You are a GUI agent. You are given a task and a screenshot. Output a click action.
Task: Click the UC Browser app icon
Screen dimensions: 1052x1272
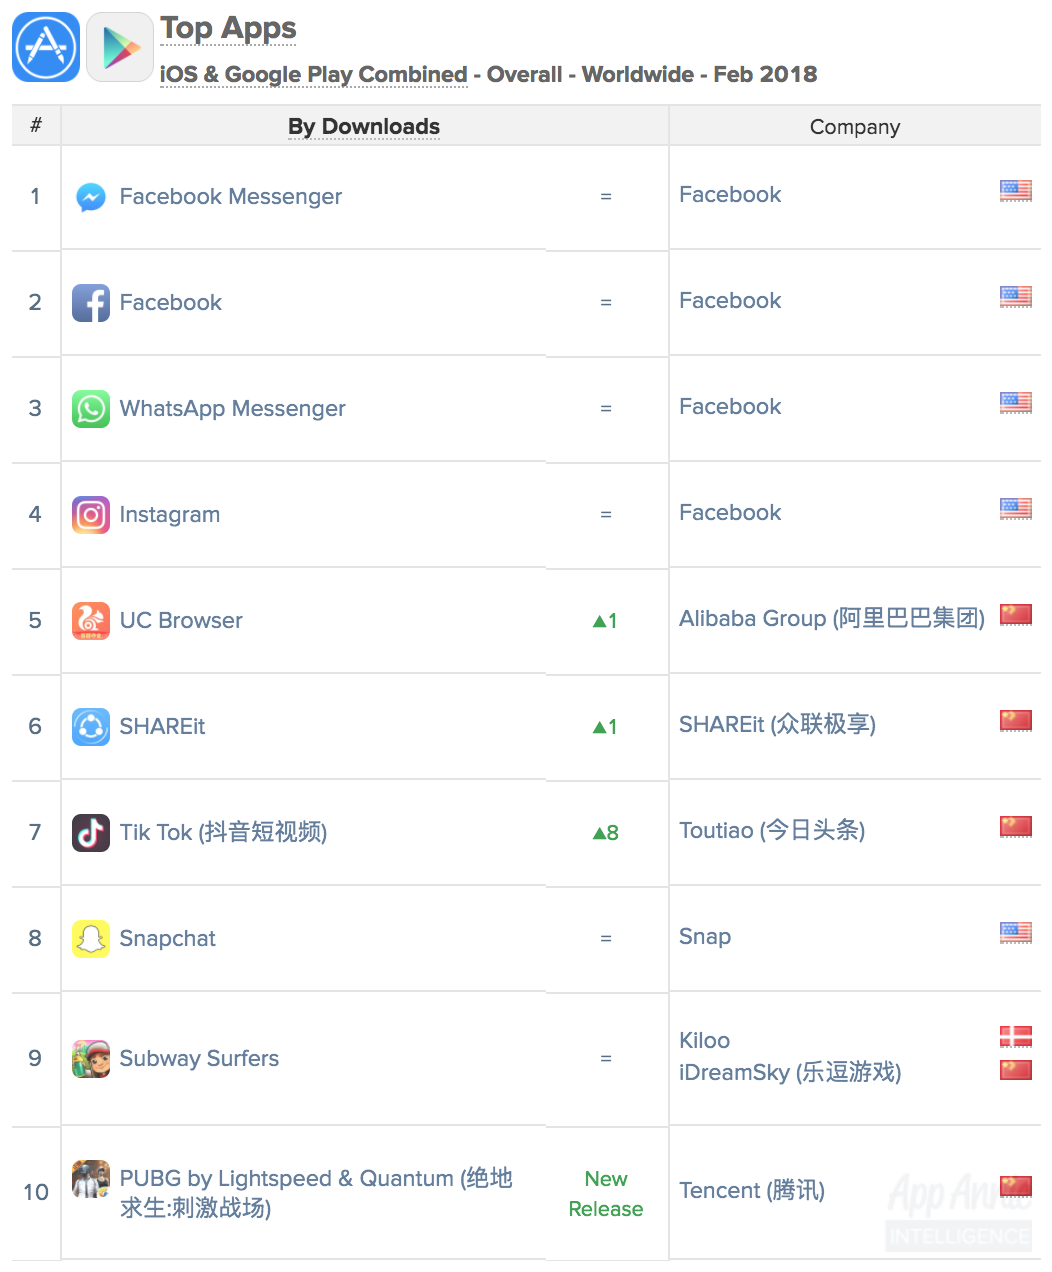point(91,621)
